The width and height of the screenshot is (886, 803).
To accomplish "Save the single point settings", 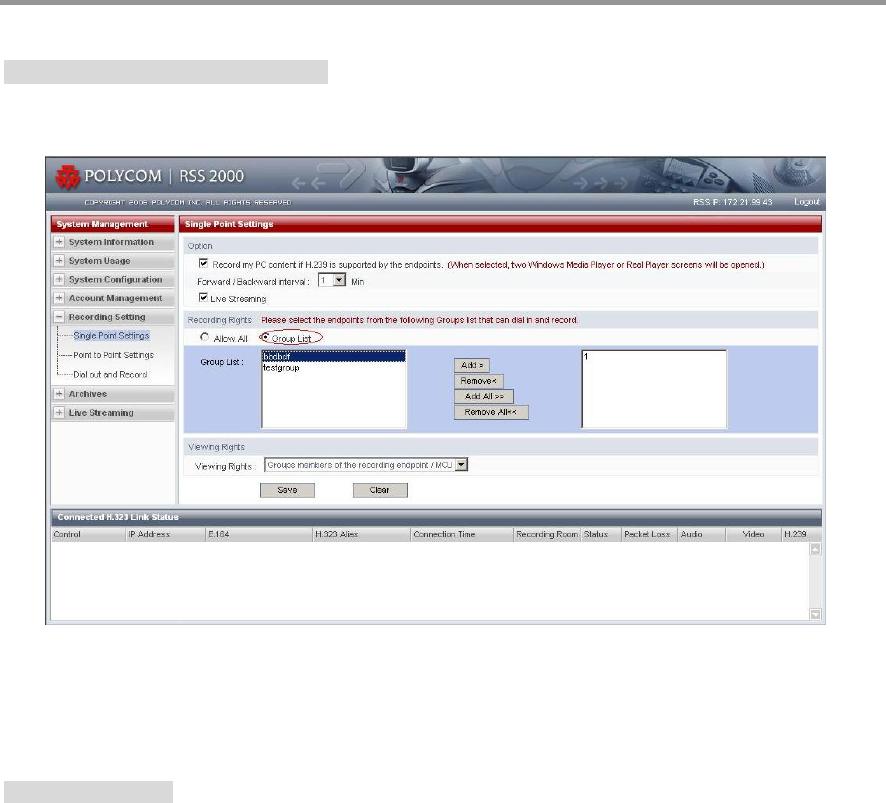I will click(287, 490).
